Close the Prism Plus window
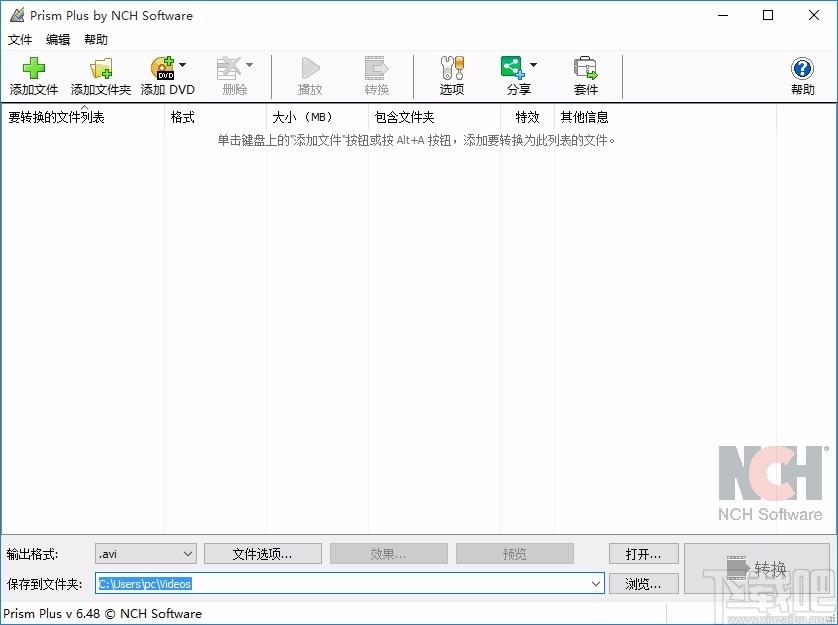 point(813,16)
